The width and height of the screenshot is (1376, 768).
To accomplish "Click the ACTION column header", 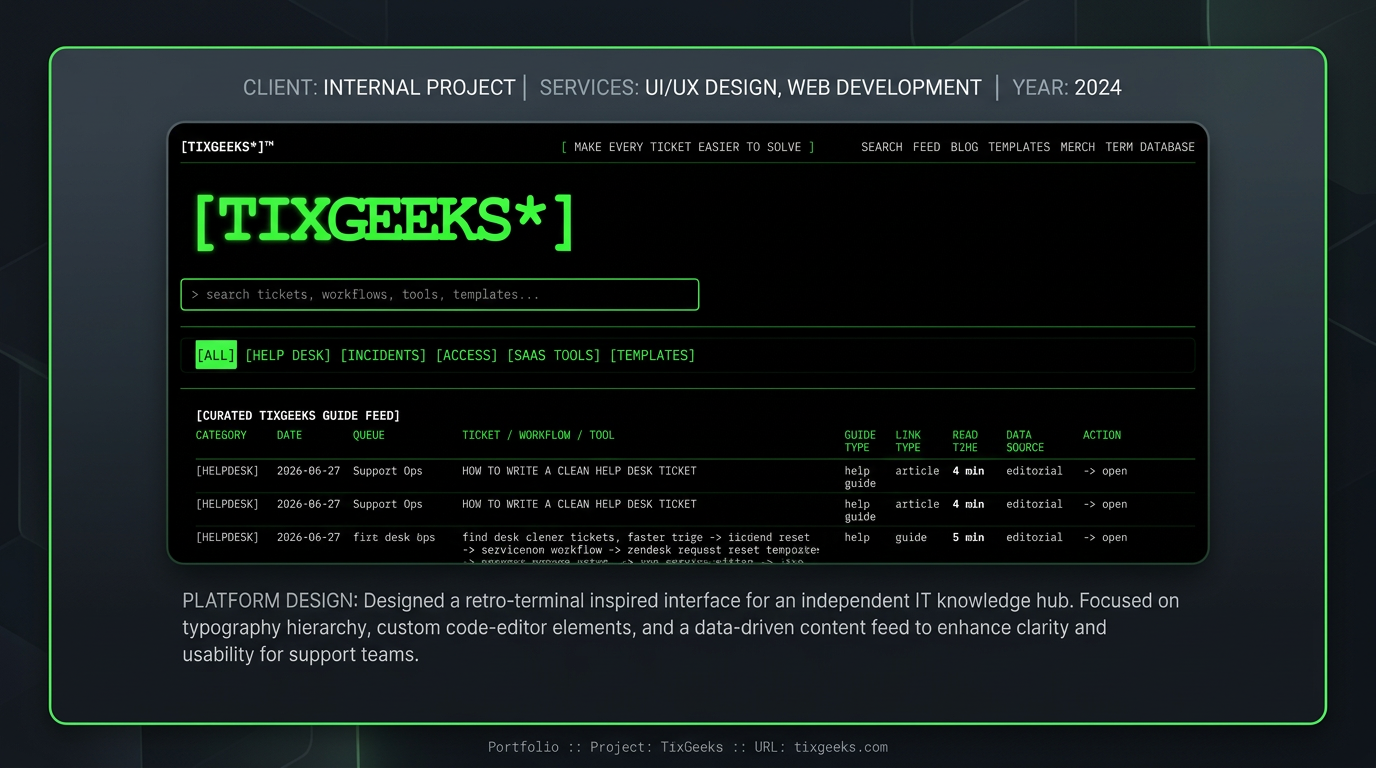I will 1102,435.
